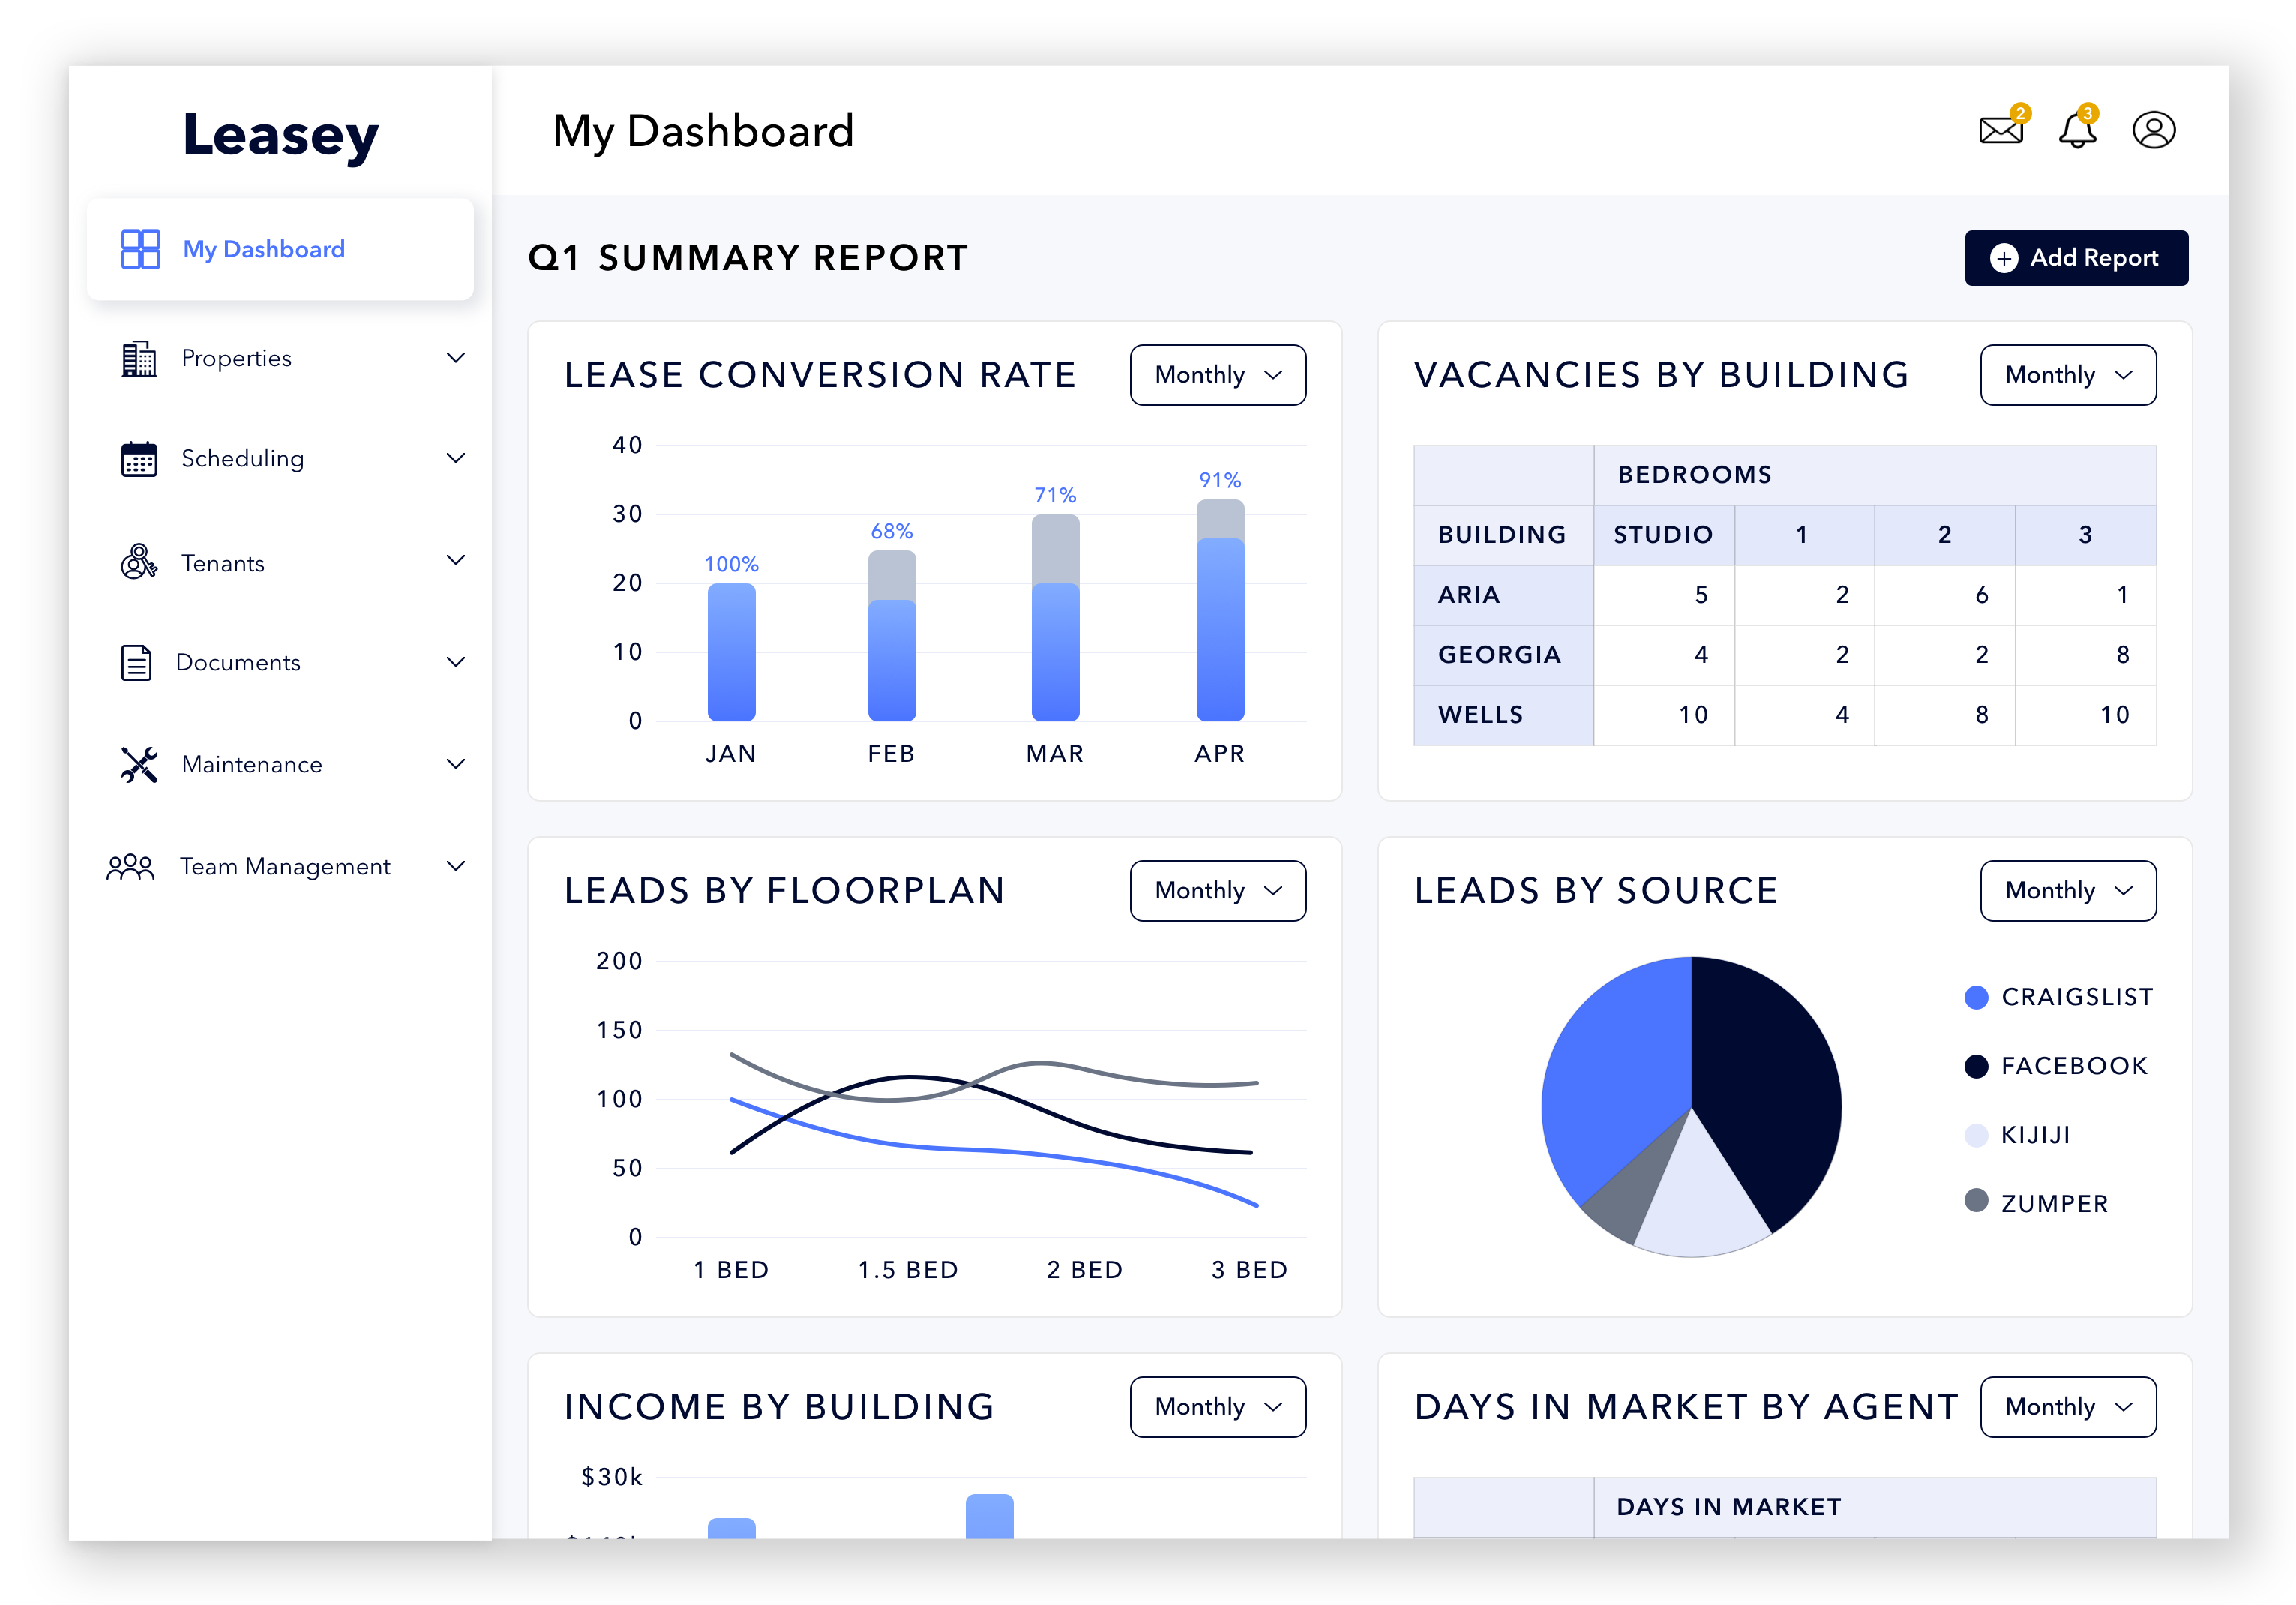Select My Dashboard in the sidebar

click(280, 249)
